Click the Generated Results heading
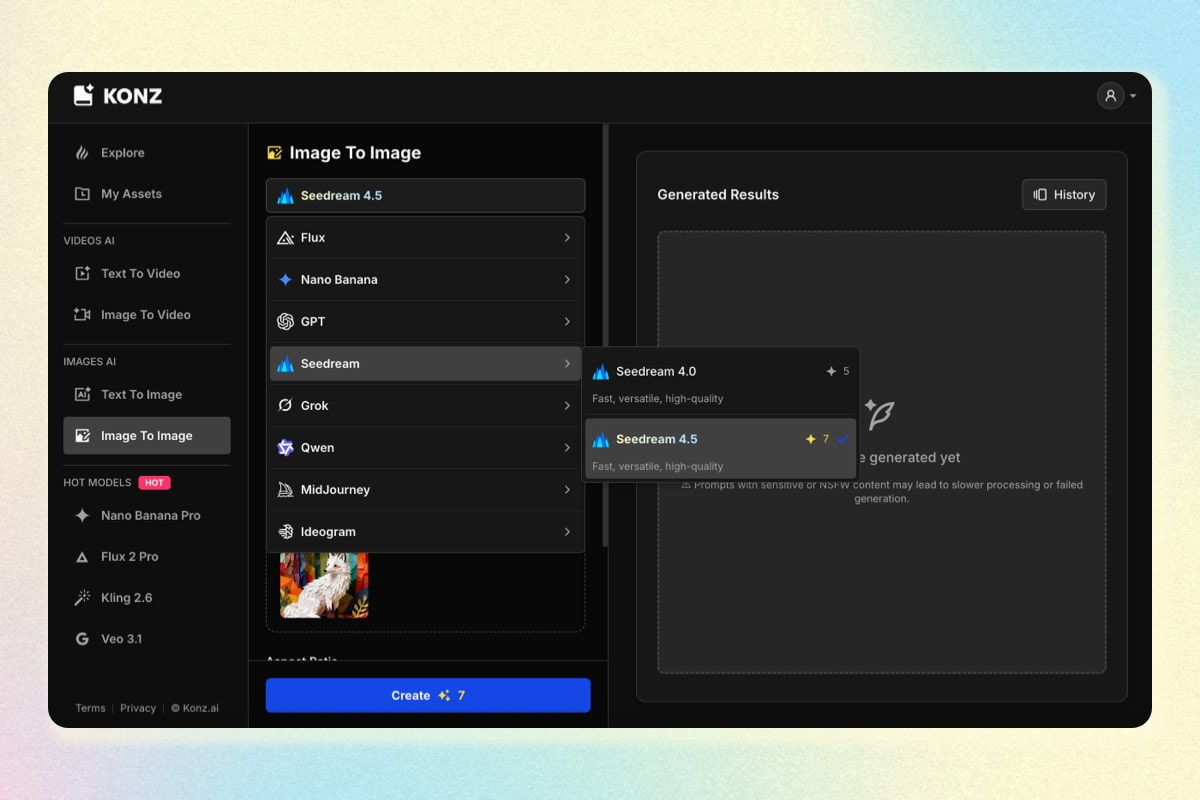Image resolution: width=1200 pixels, height=800 pixels. [x=718, y=195]
